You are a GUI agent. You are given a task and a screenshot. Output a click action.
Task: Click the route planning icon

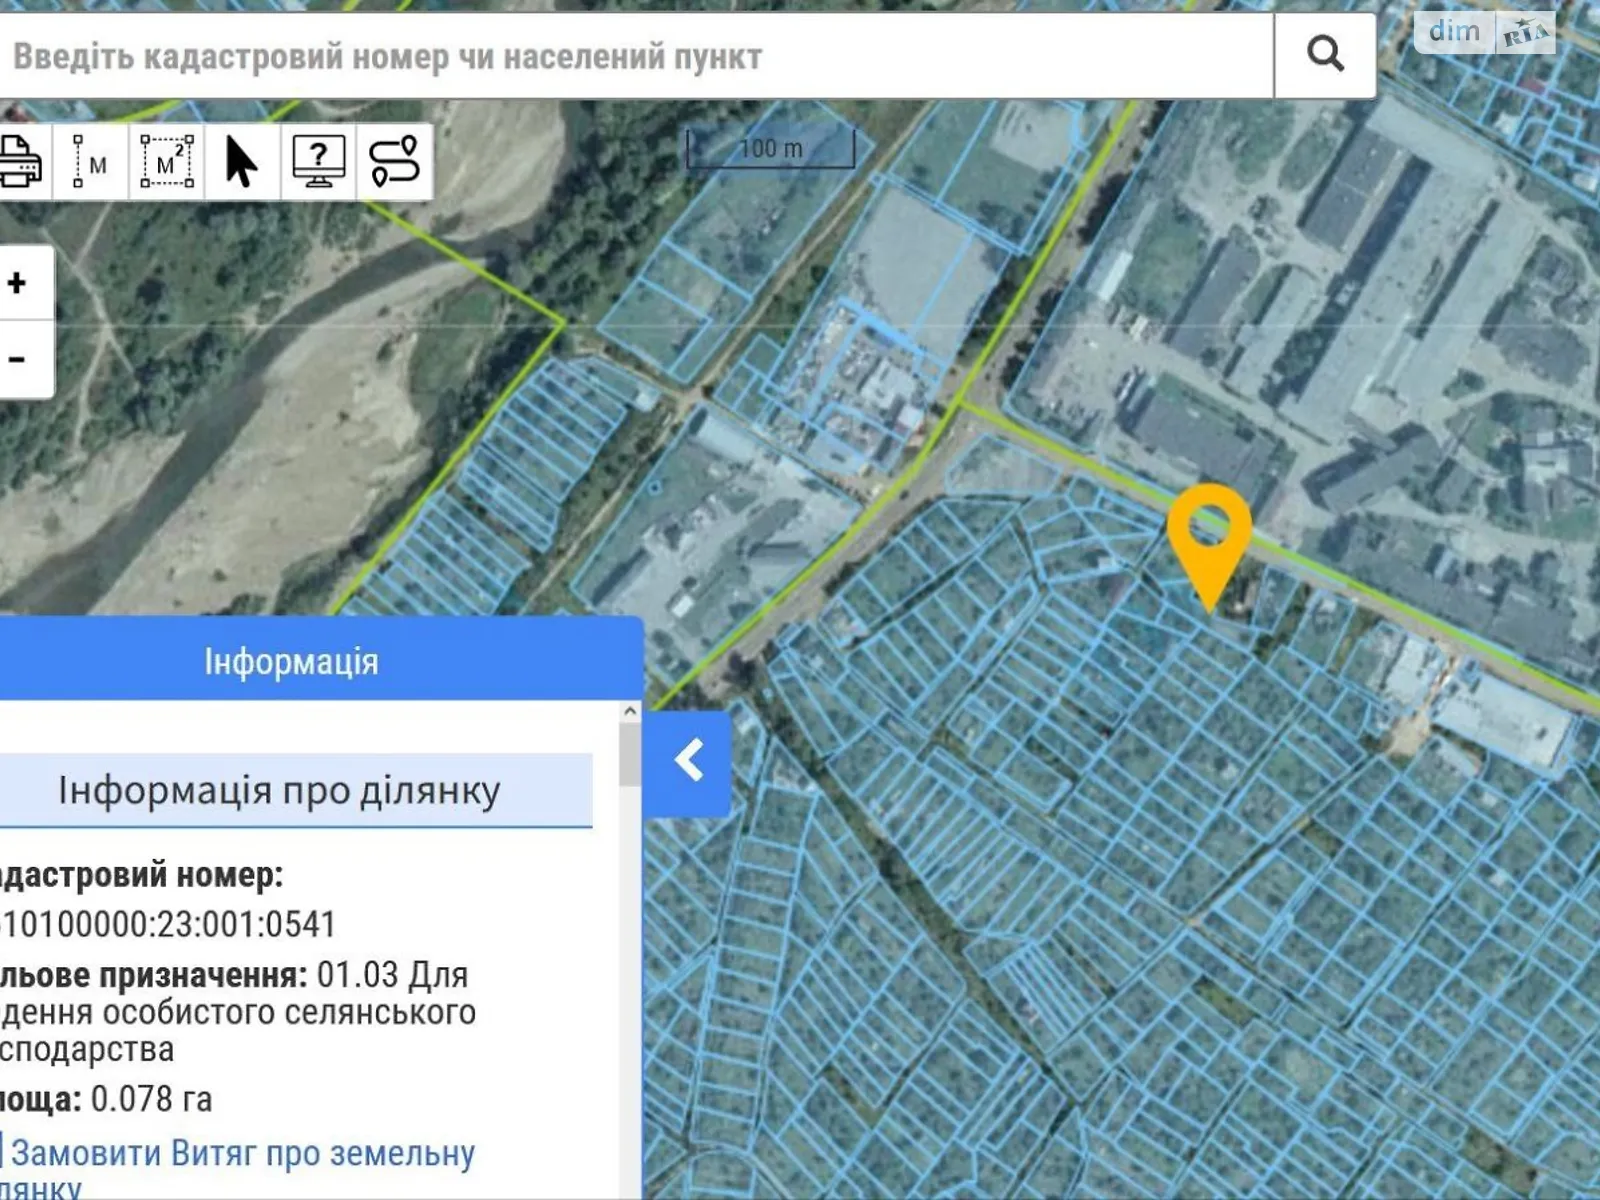pyautogui.click(x=394, y=162)
